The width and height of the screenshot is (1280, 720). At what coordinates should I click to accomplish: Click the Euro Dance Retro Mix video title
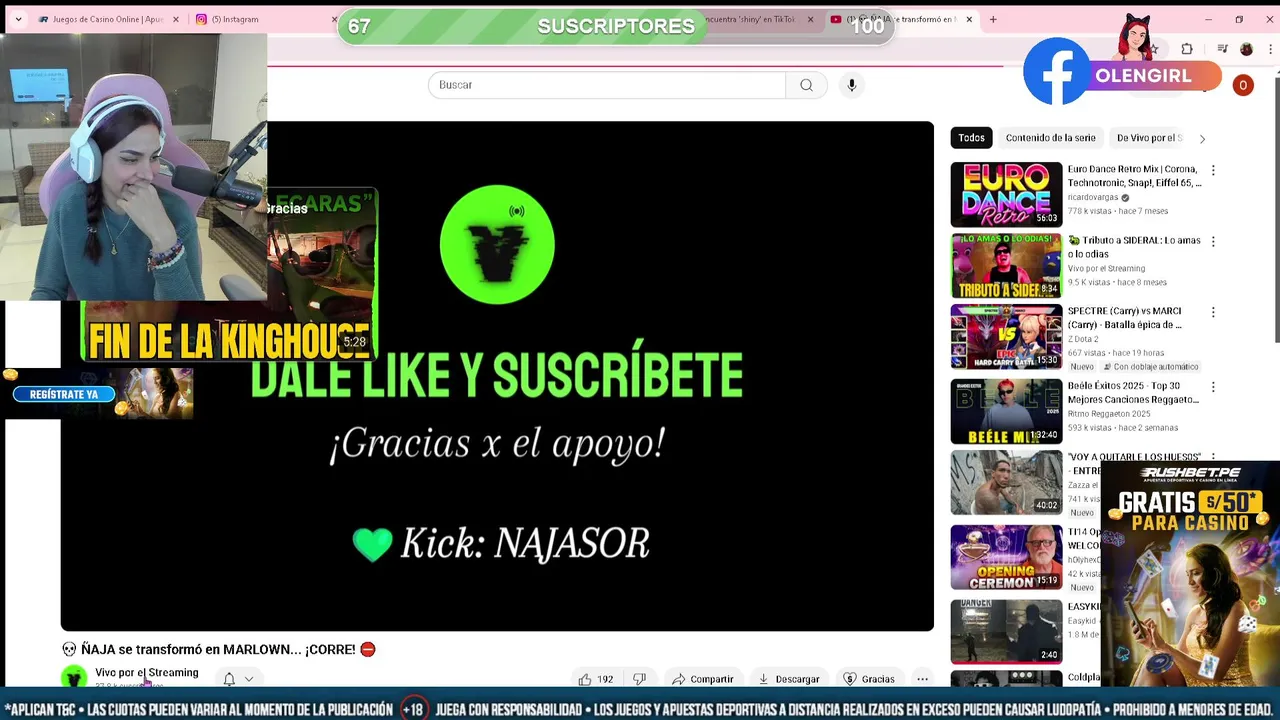pos(1134,176)
